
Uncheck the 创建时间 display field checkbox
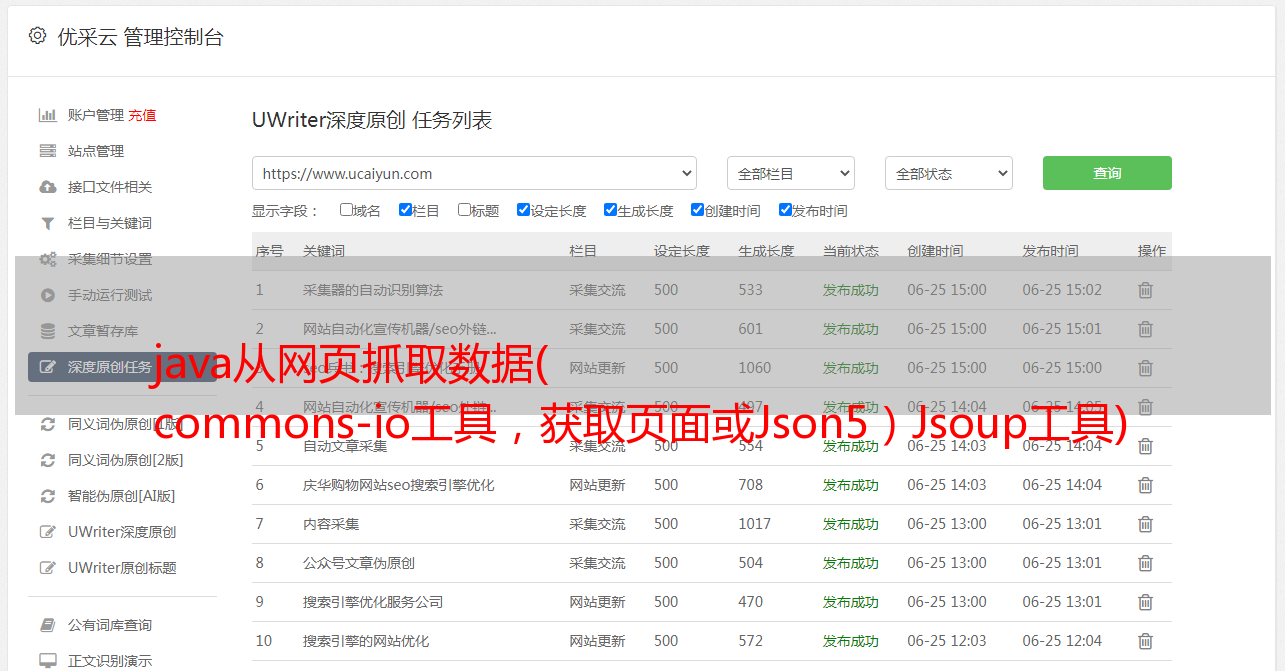pos(697,210)
